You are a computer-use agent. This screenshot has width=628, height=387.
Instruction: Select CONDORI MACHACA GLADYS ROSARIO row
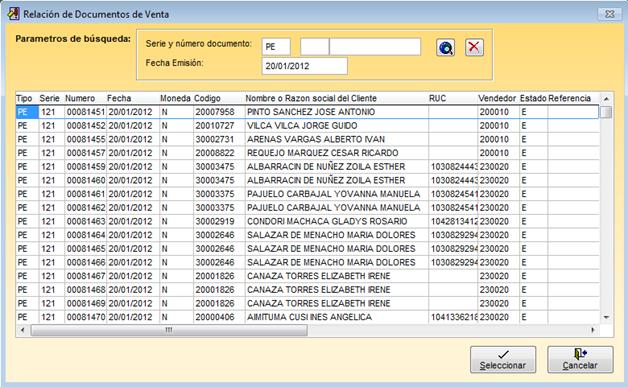(308, 222)
